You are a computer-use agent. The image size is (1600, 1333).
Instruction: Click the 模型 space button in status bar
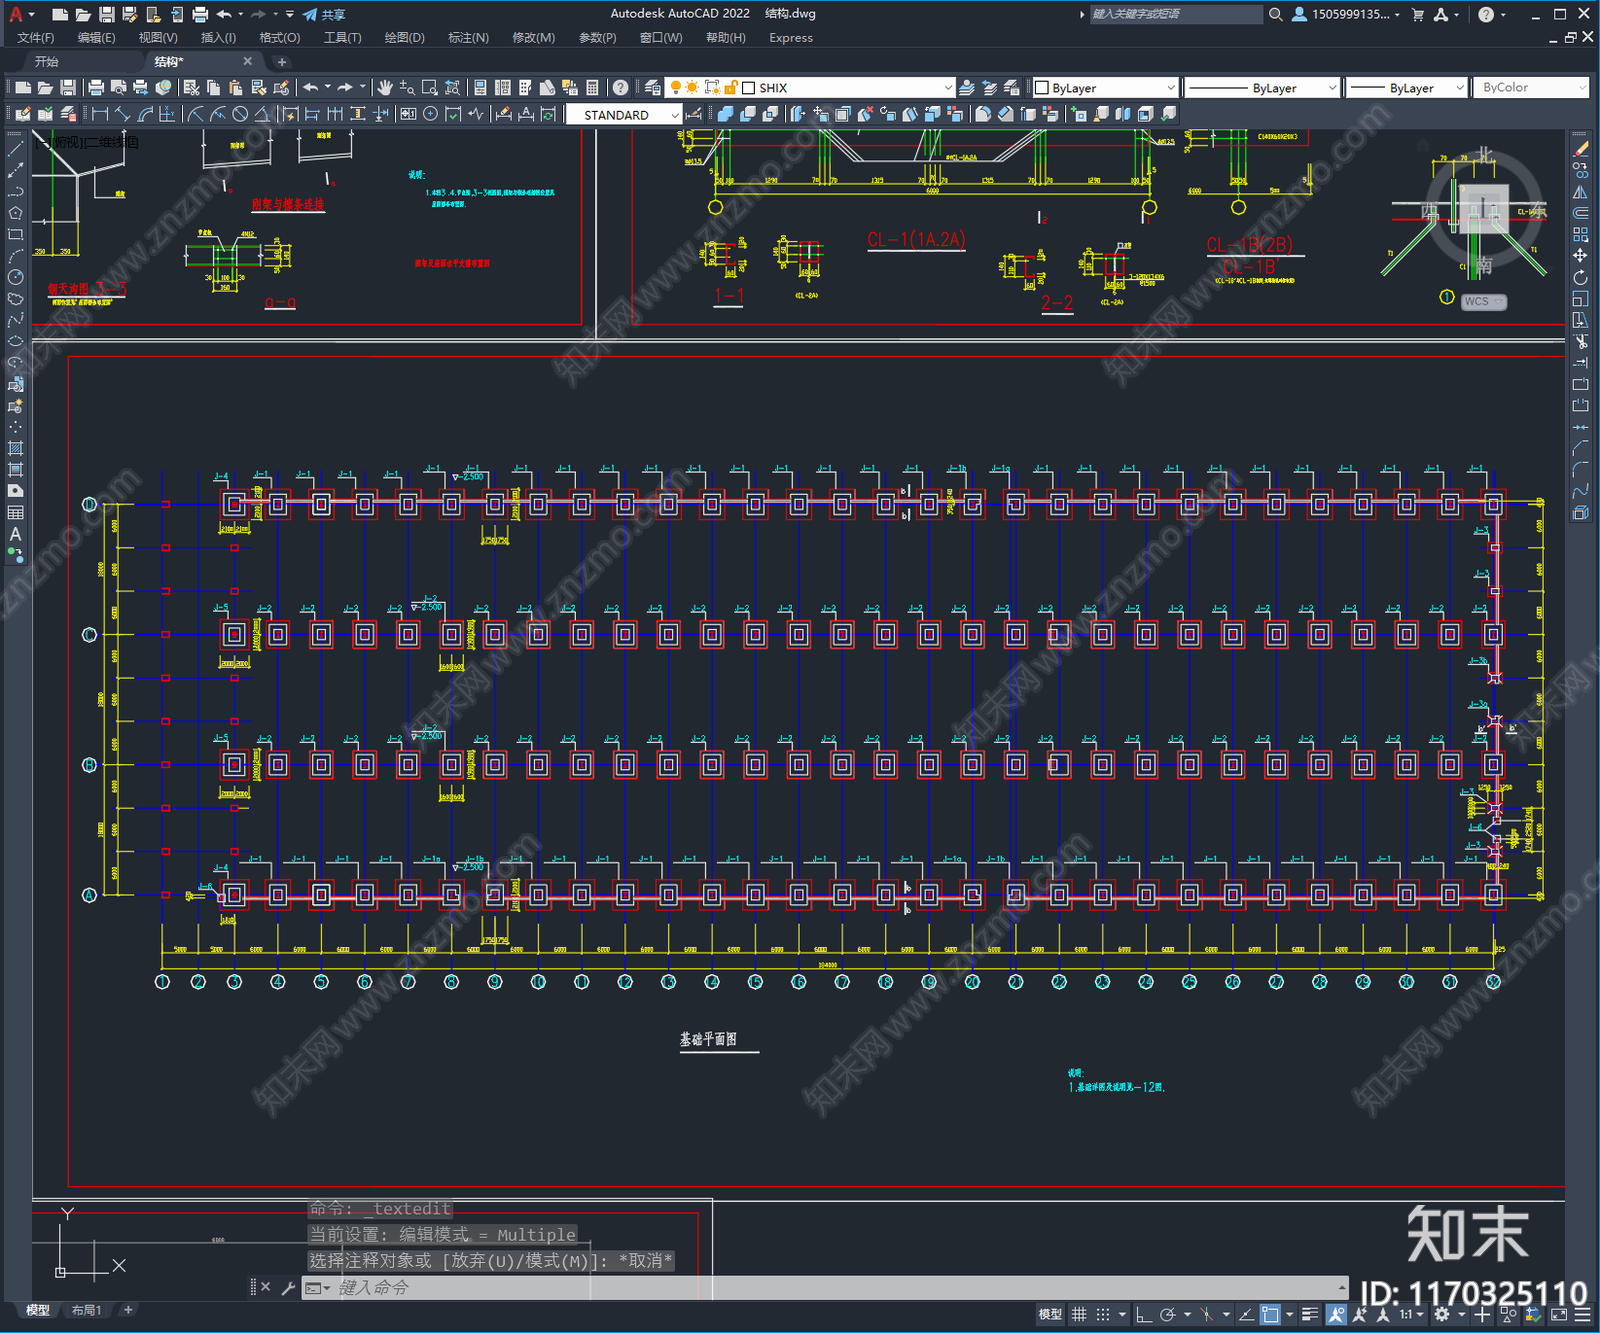(x=1050, y=1314)
